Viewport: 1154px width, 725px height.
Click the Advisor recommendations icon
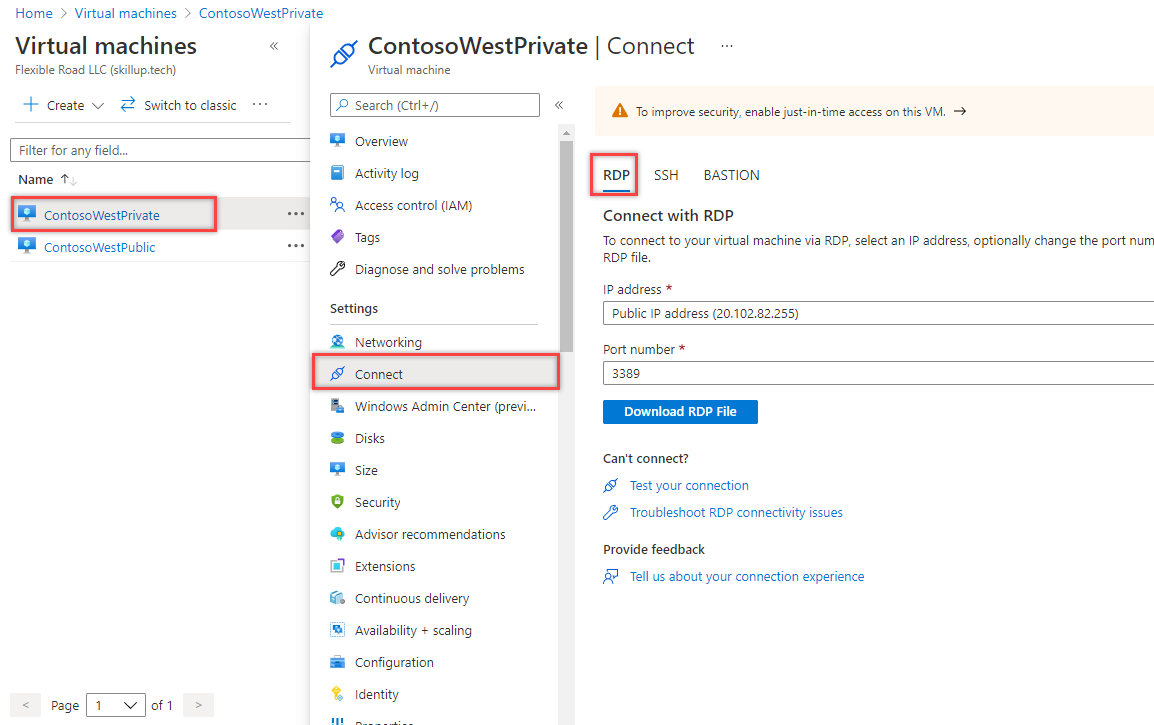[x=338, y=534]
